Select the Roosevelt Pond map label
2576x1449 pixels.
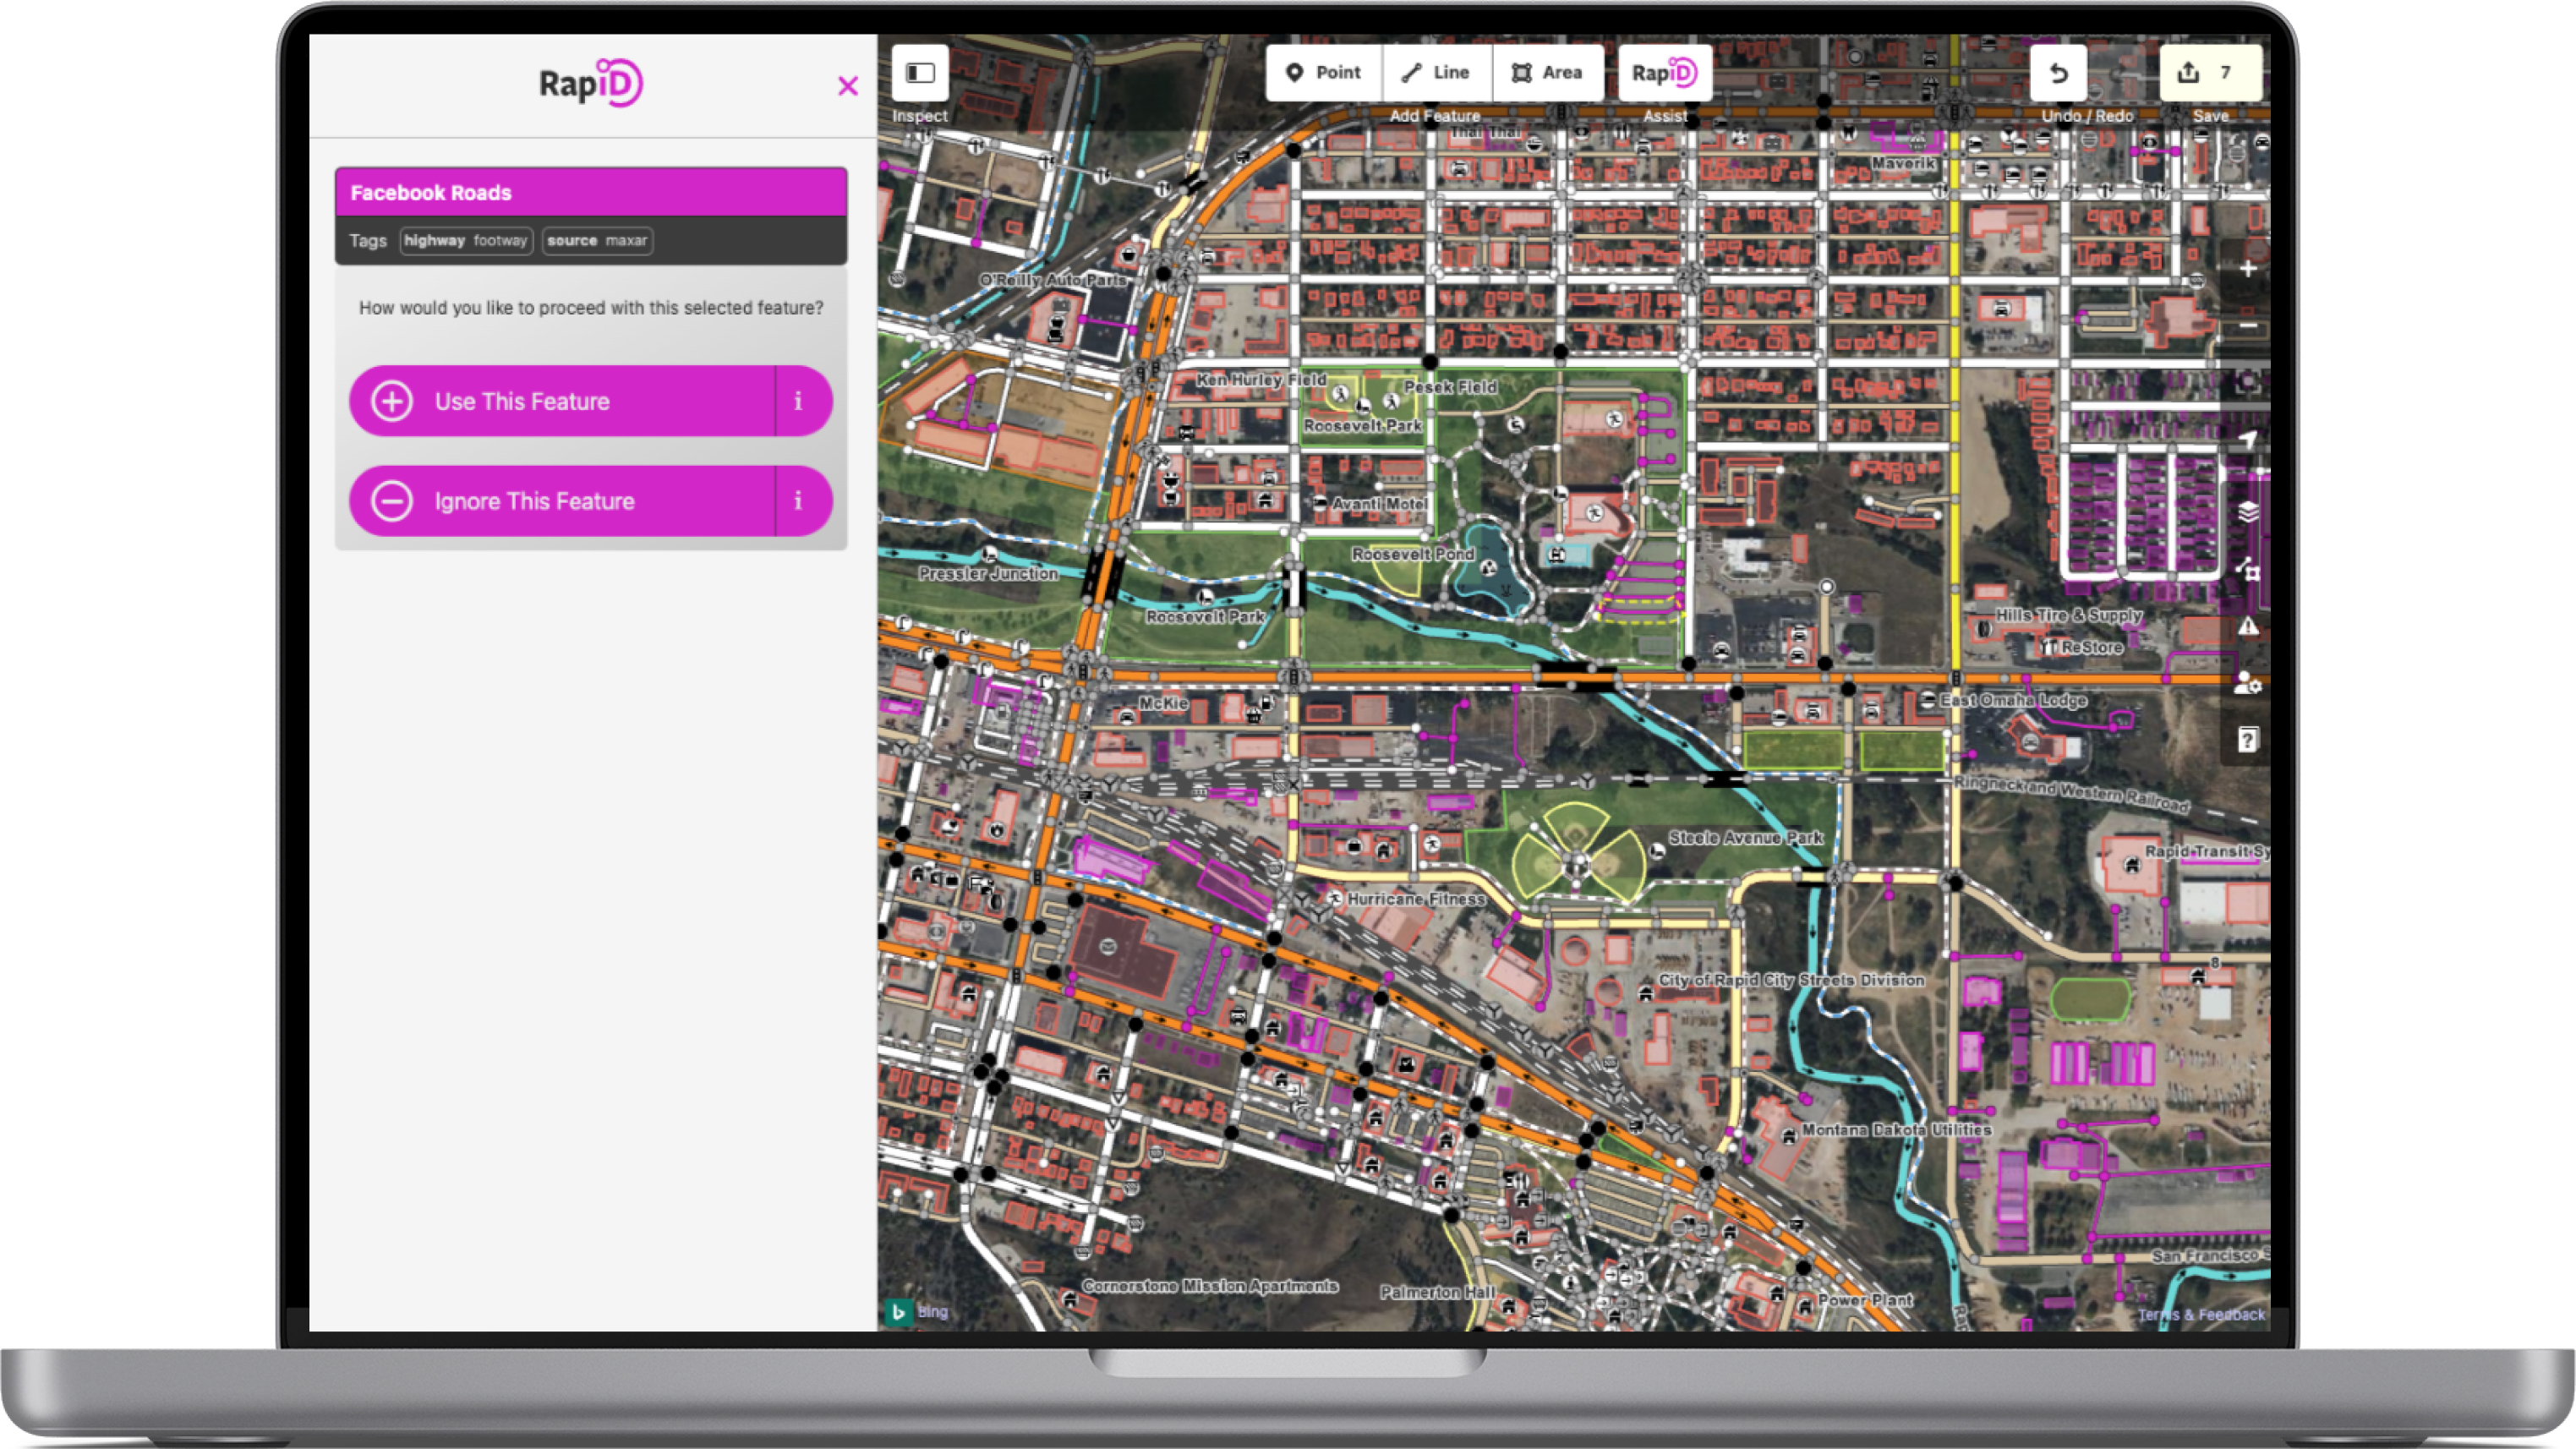click(1413, 554)
